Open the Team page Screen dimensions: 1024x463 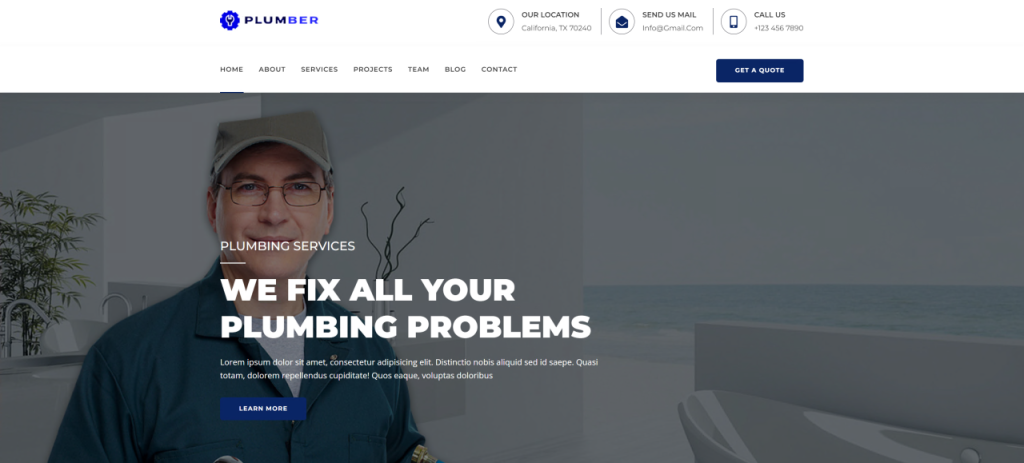coord(419,69)
